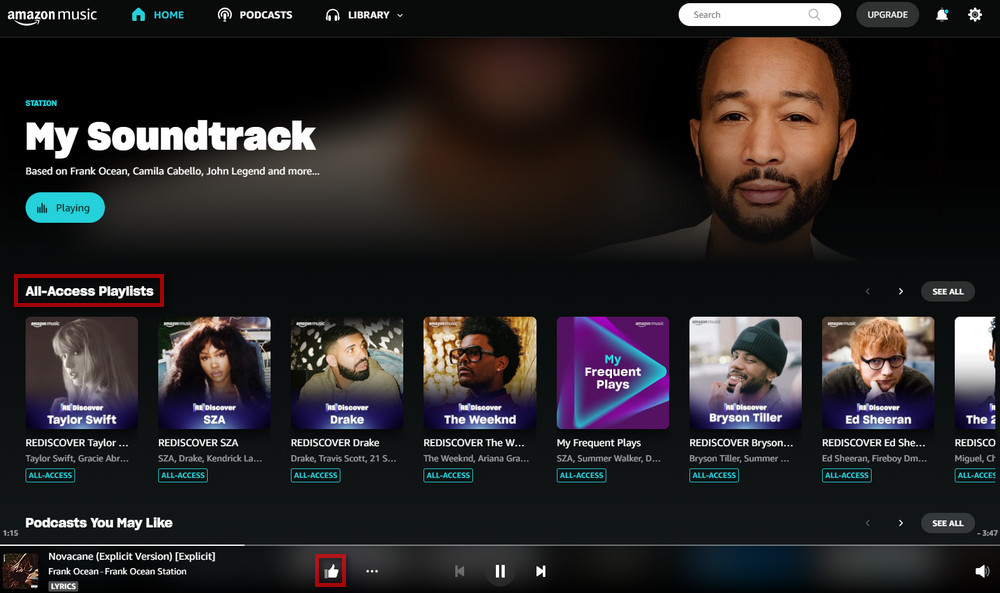Viewport: 1000px width, 593px height.
Task: Focus the Search input field
Action: click(759, 15)
